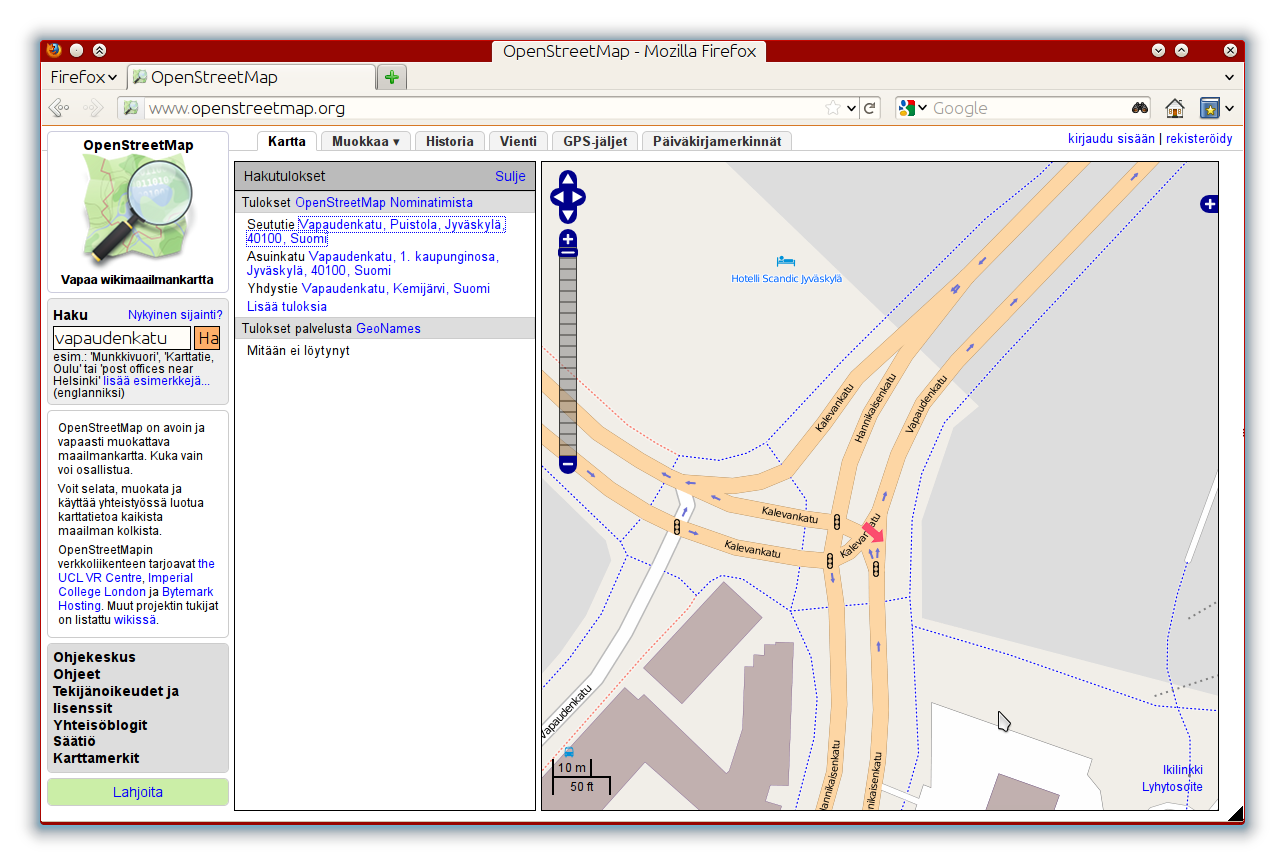
Task: Switch to the Historia tab
Action: tap(450, 141)
